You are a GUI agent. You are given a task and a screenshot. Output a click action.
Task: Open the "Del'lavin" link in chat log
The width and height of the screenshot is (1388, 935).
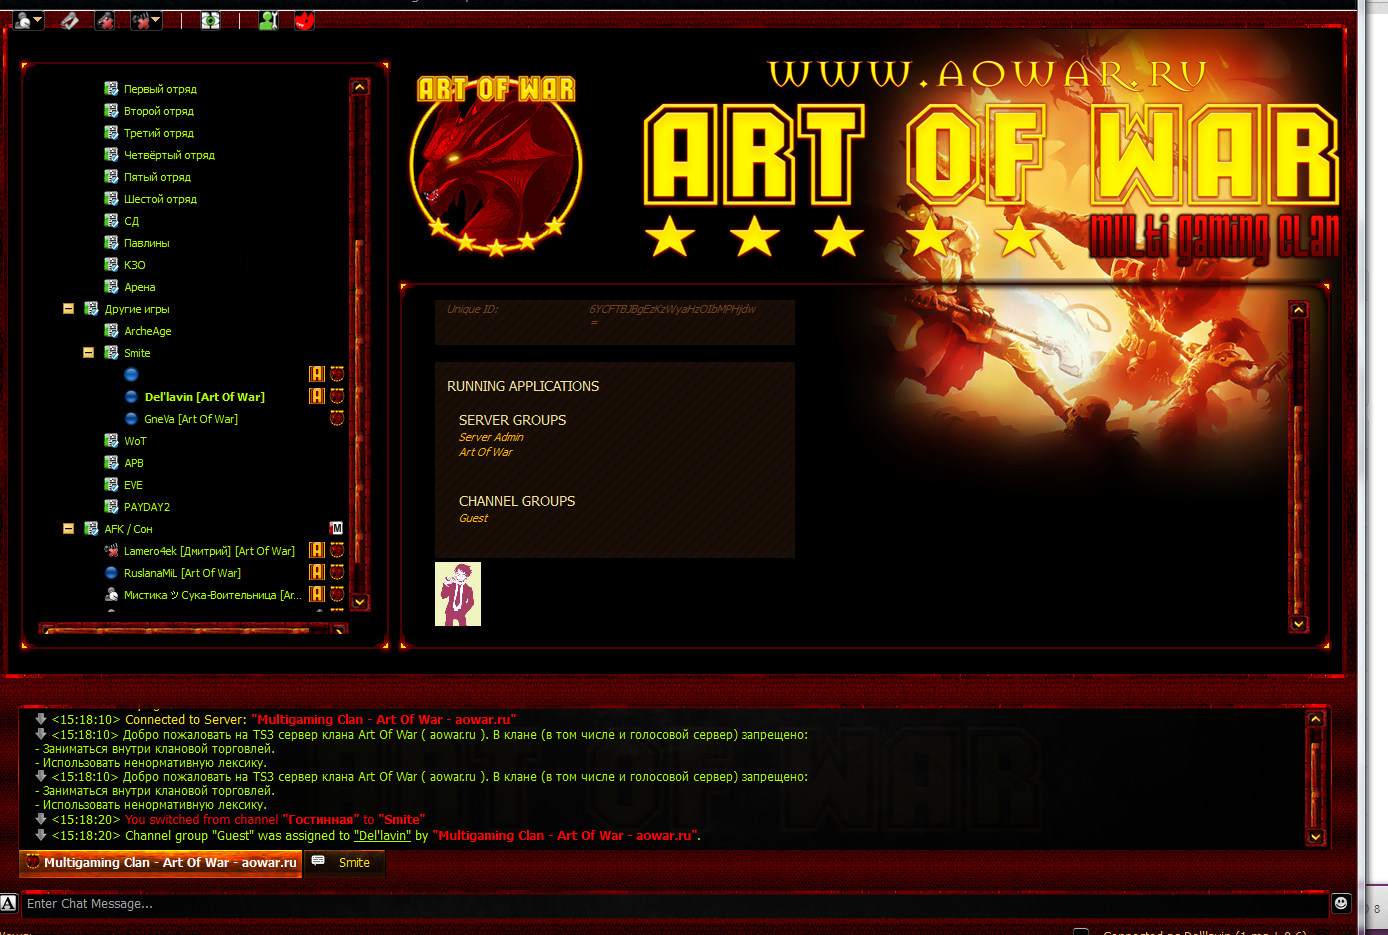(x=382, y=836)
